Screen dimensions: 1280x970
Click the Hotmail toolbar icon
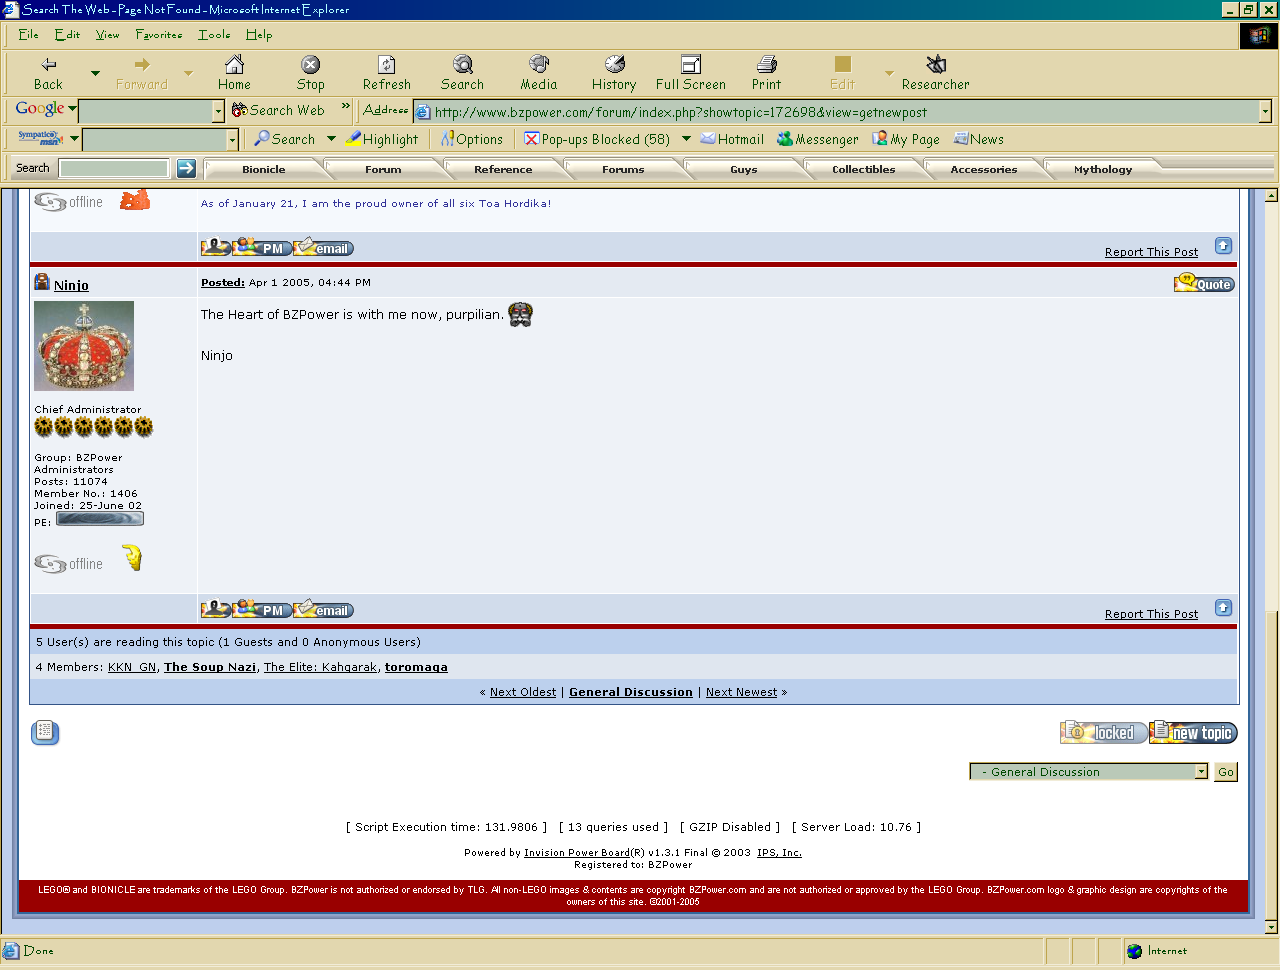tap(732, 139)
